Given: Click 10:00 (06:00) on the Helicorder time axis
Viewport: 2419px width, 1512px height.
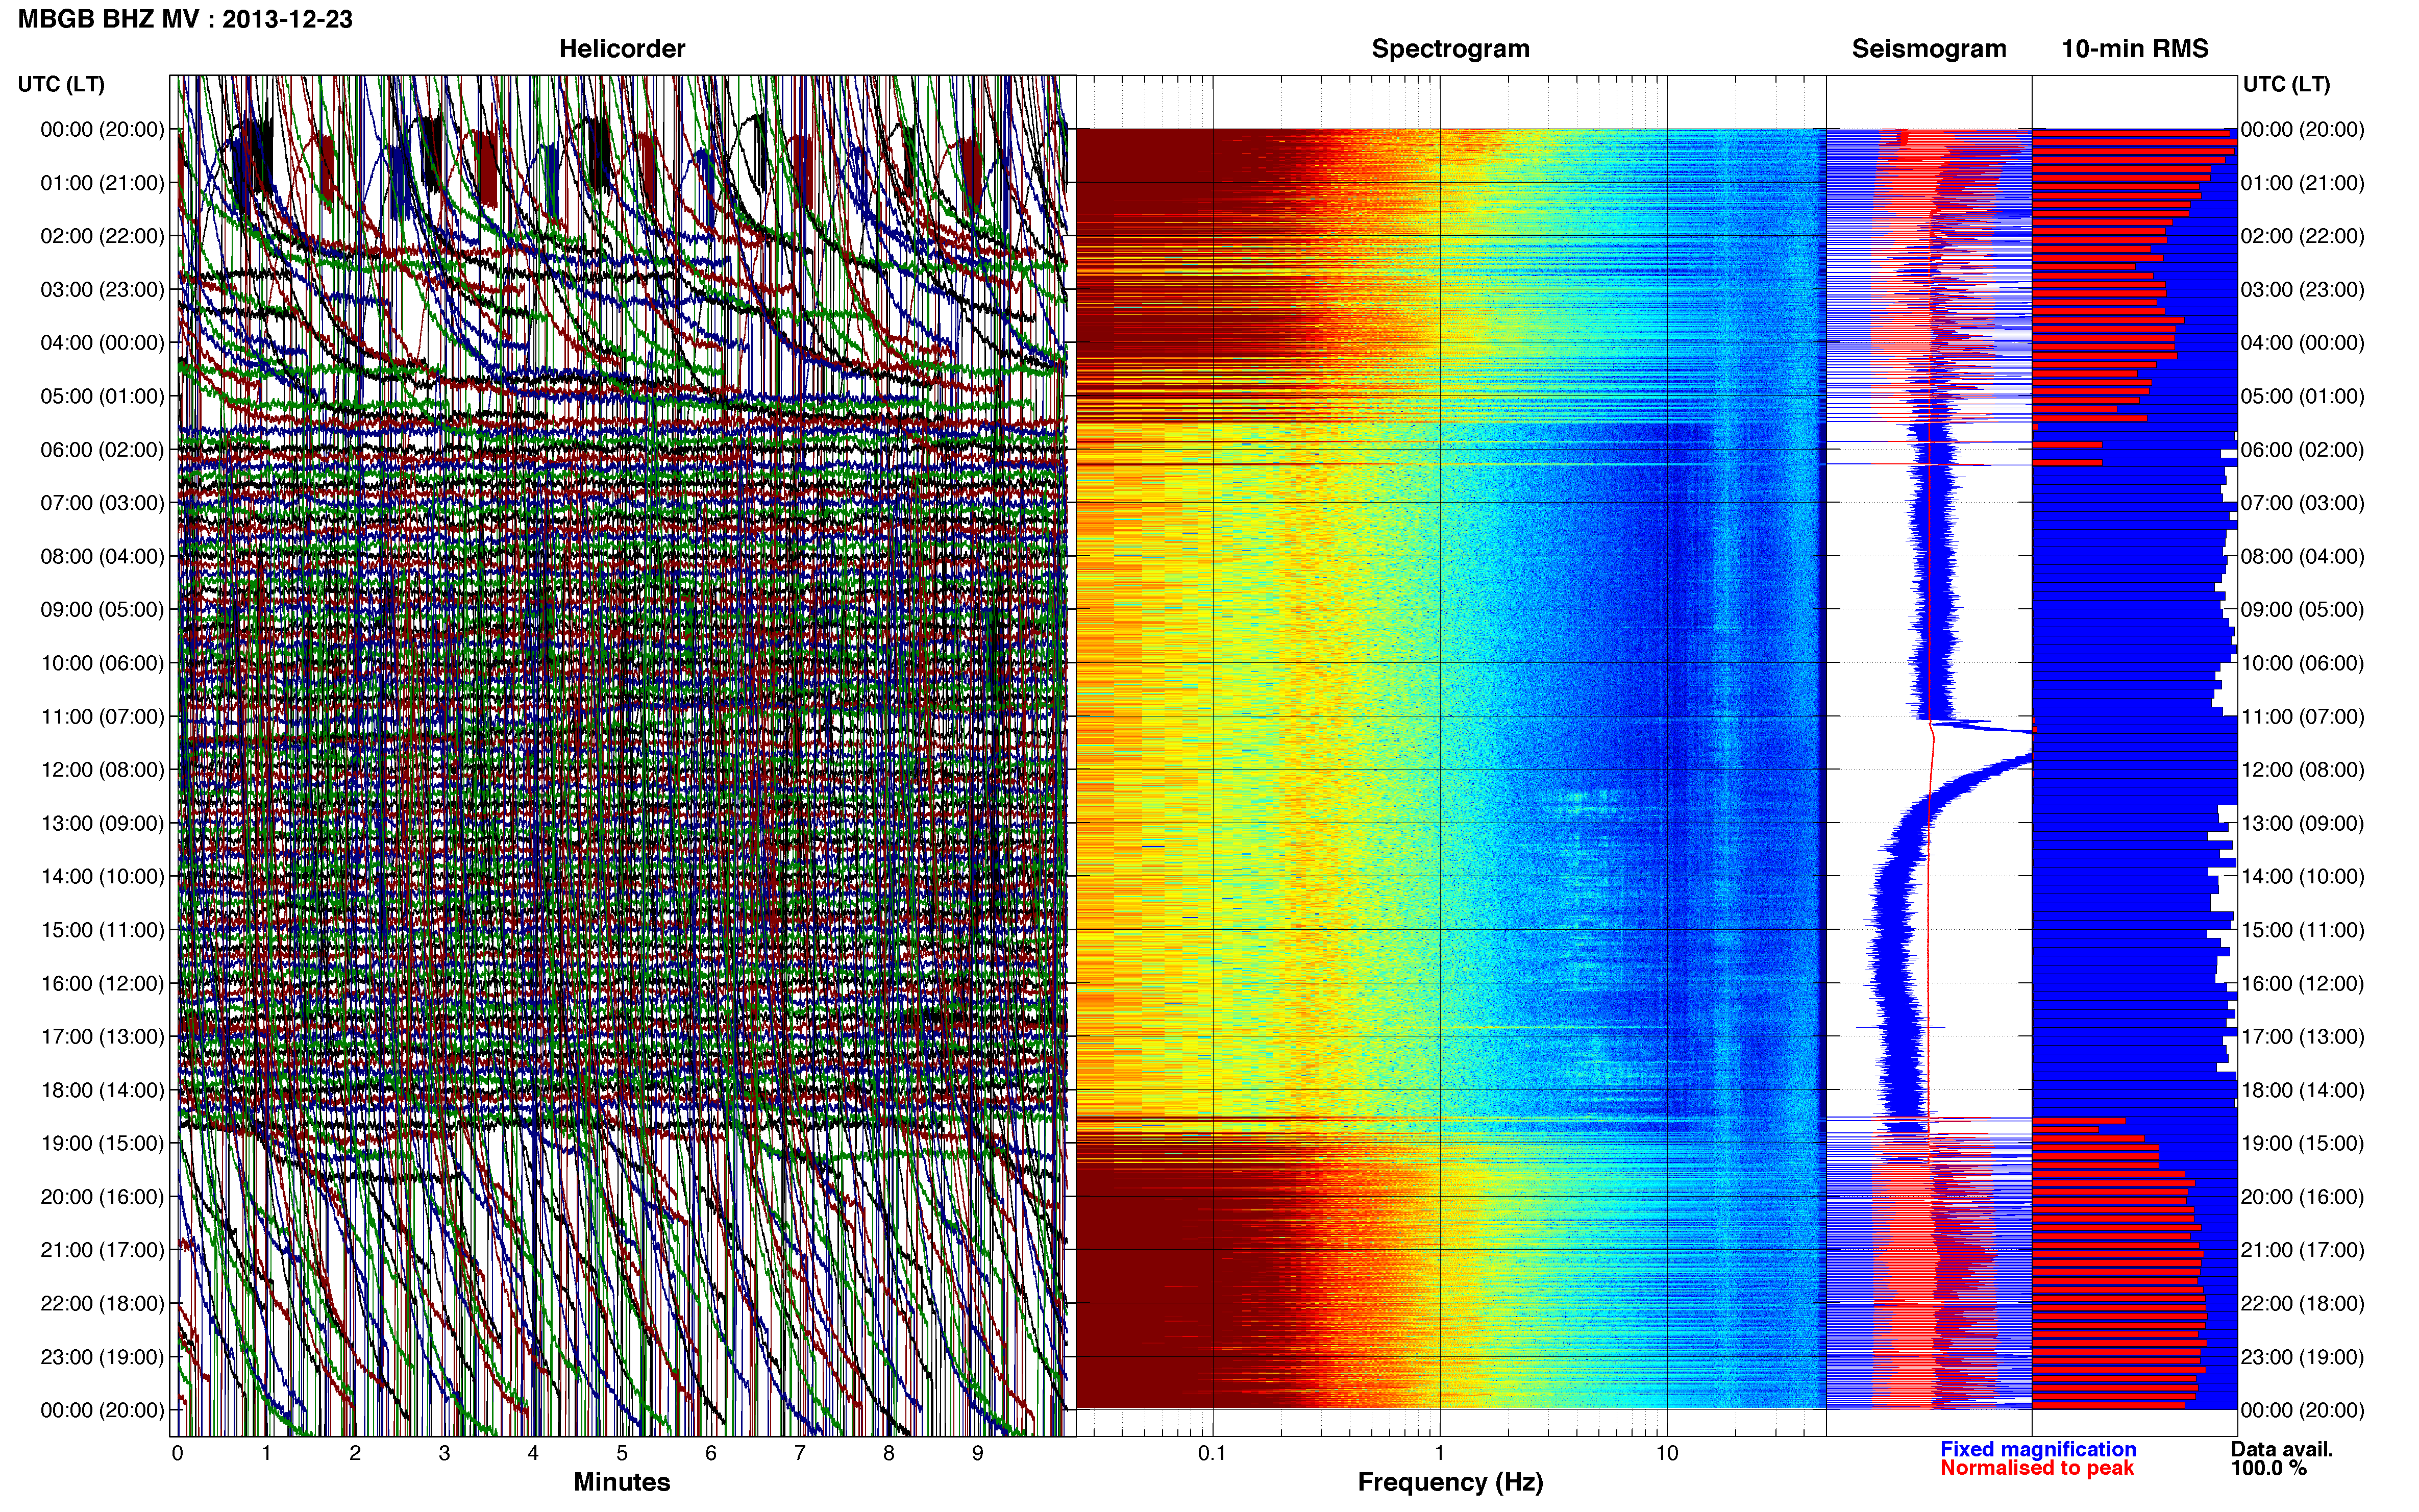Looking at the screenshot, I should pyautogui.click(x=102, y=663).
